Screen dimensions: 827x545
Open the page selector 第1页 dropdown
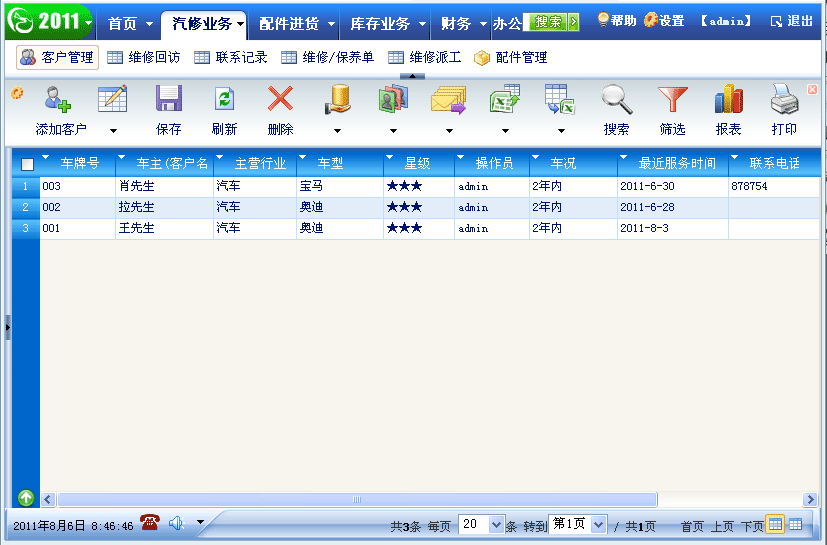click(578, 524)
